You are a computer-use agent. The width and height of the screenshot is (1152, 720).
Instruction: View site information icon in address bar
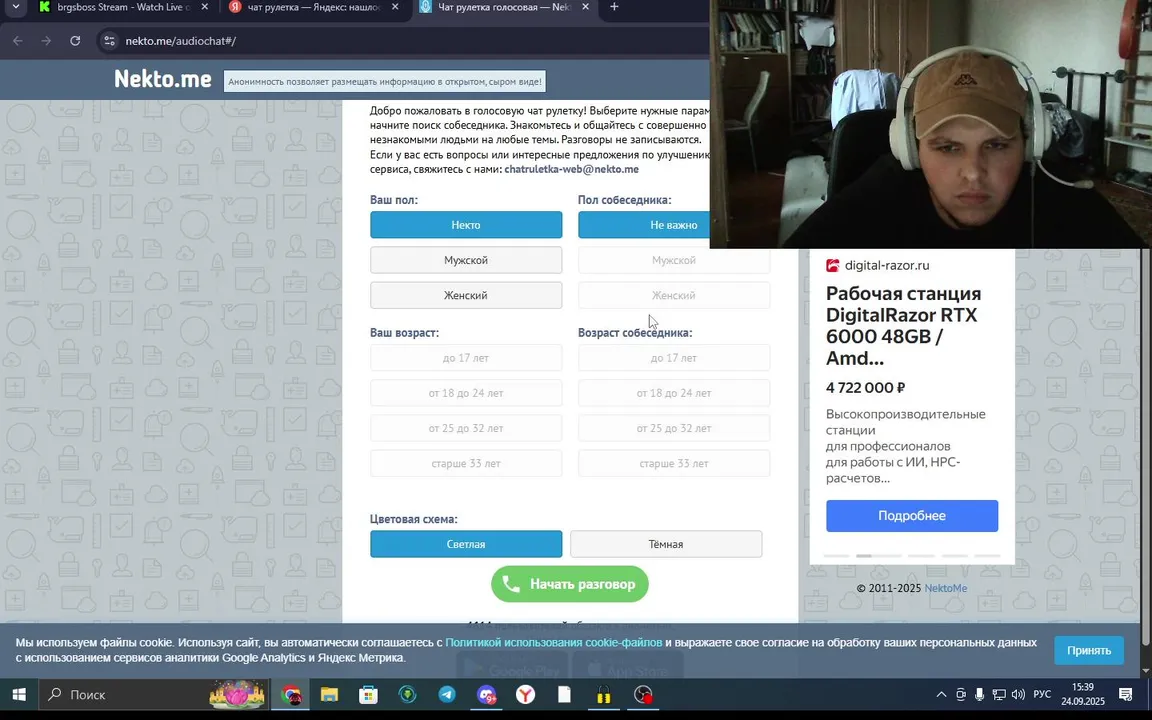tap(109, 41)
